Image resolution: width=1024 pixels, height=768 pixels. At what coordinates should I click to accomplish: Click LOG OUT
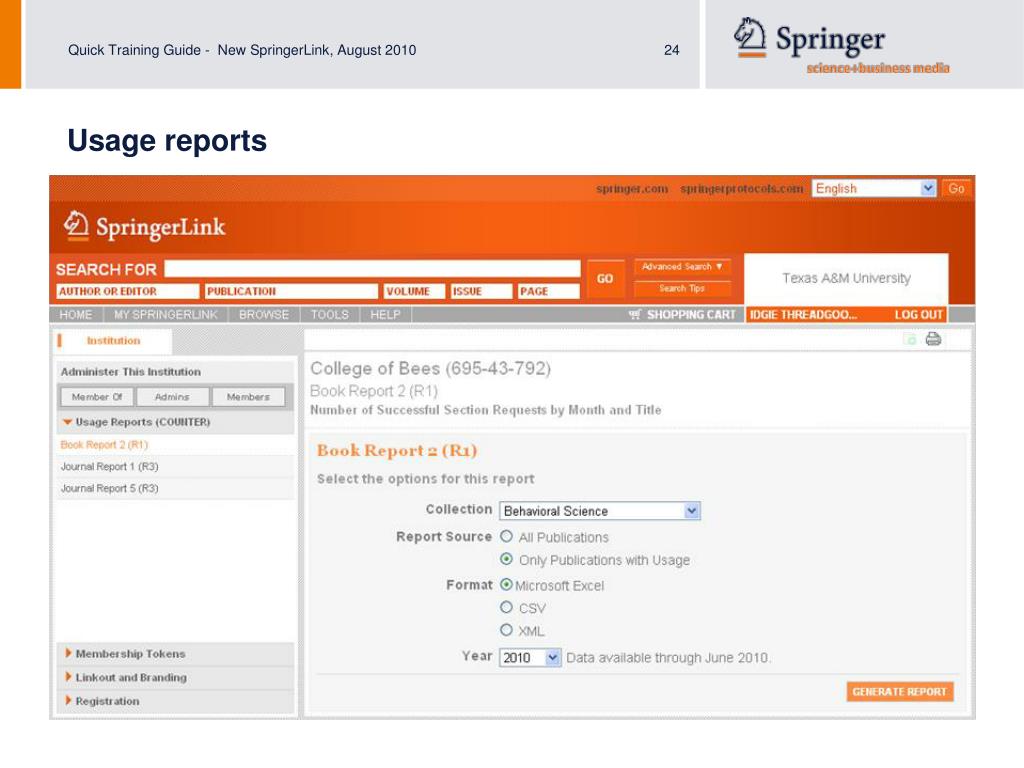(918, 315)
